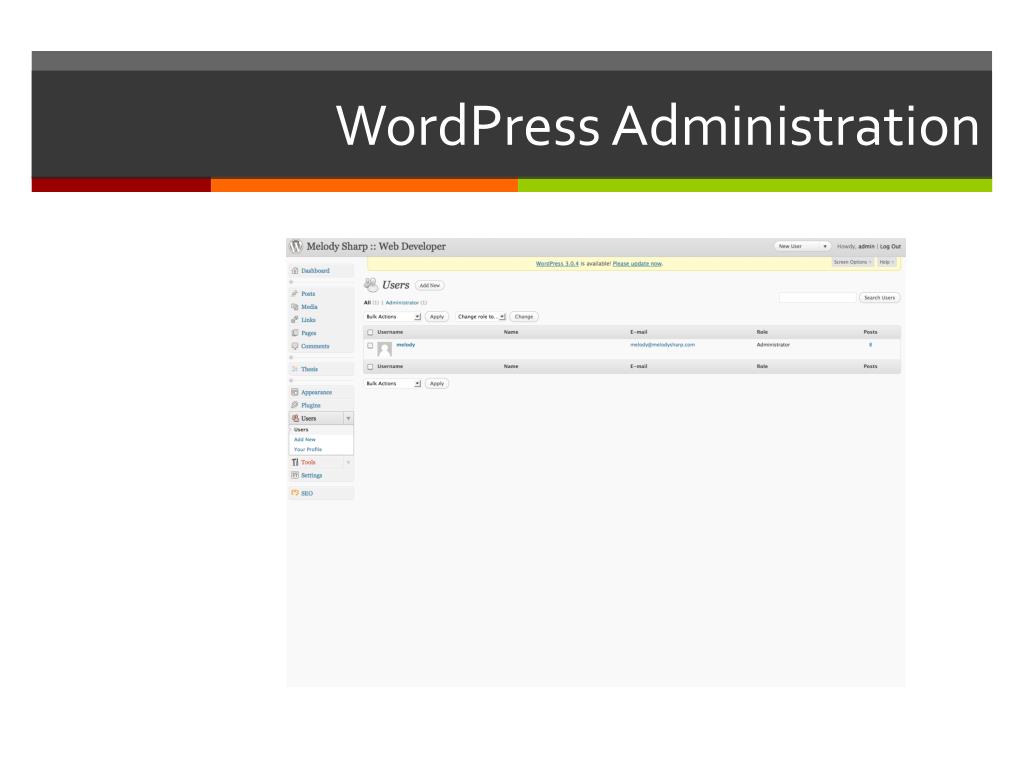Open the New User dropdown in the header
This screenshot has height=768, width=1024.
click(803, 246)
